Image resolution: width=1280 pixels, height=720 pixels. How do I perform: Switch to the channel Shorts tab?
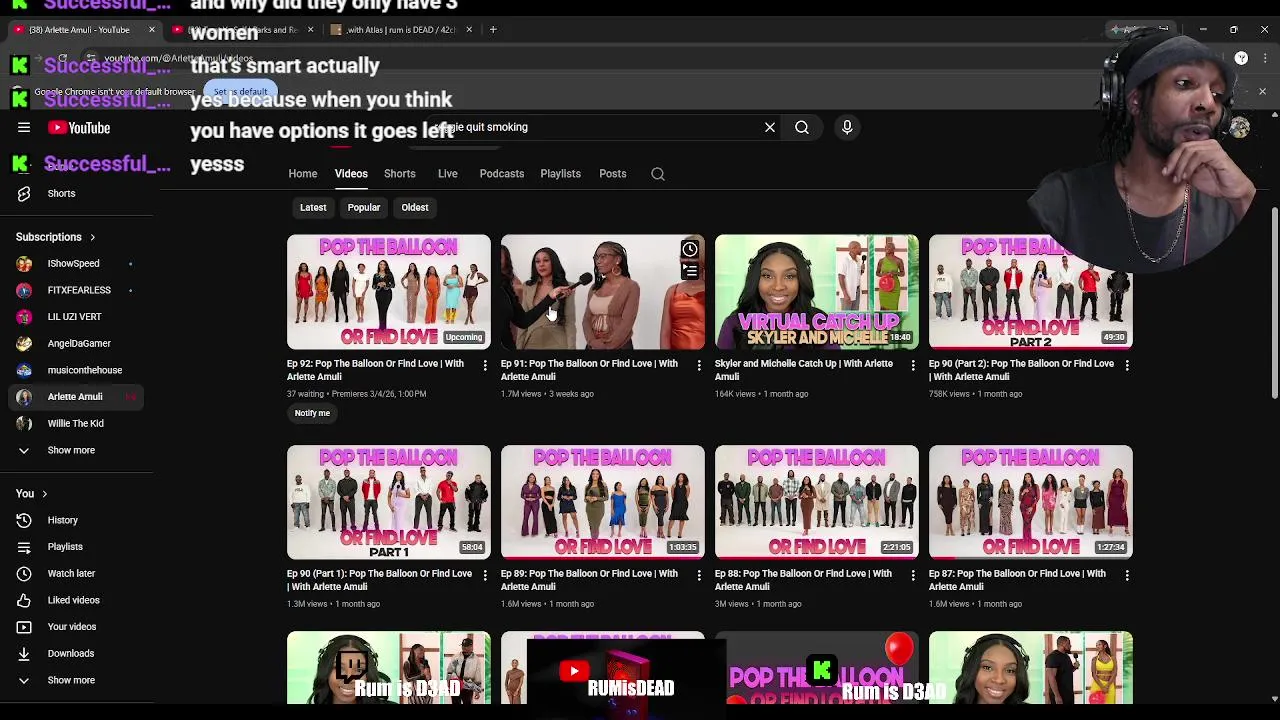click(x=400, y=174)
